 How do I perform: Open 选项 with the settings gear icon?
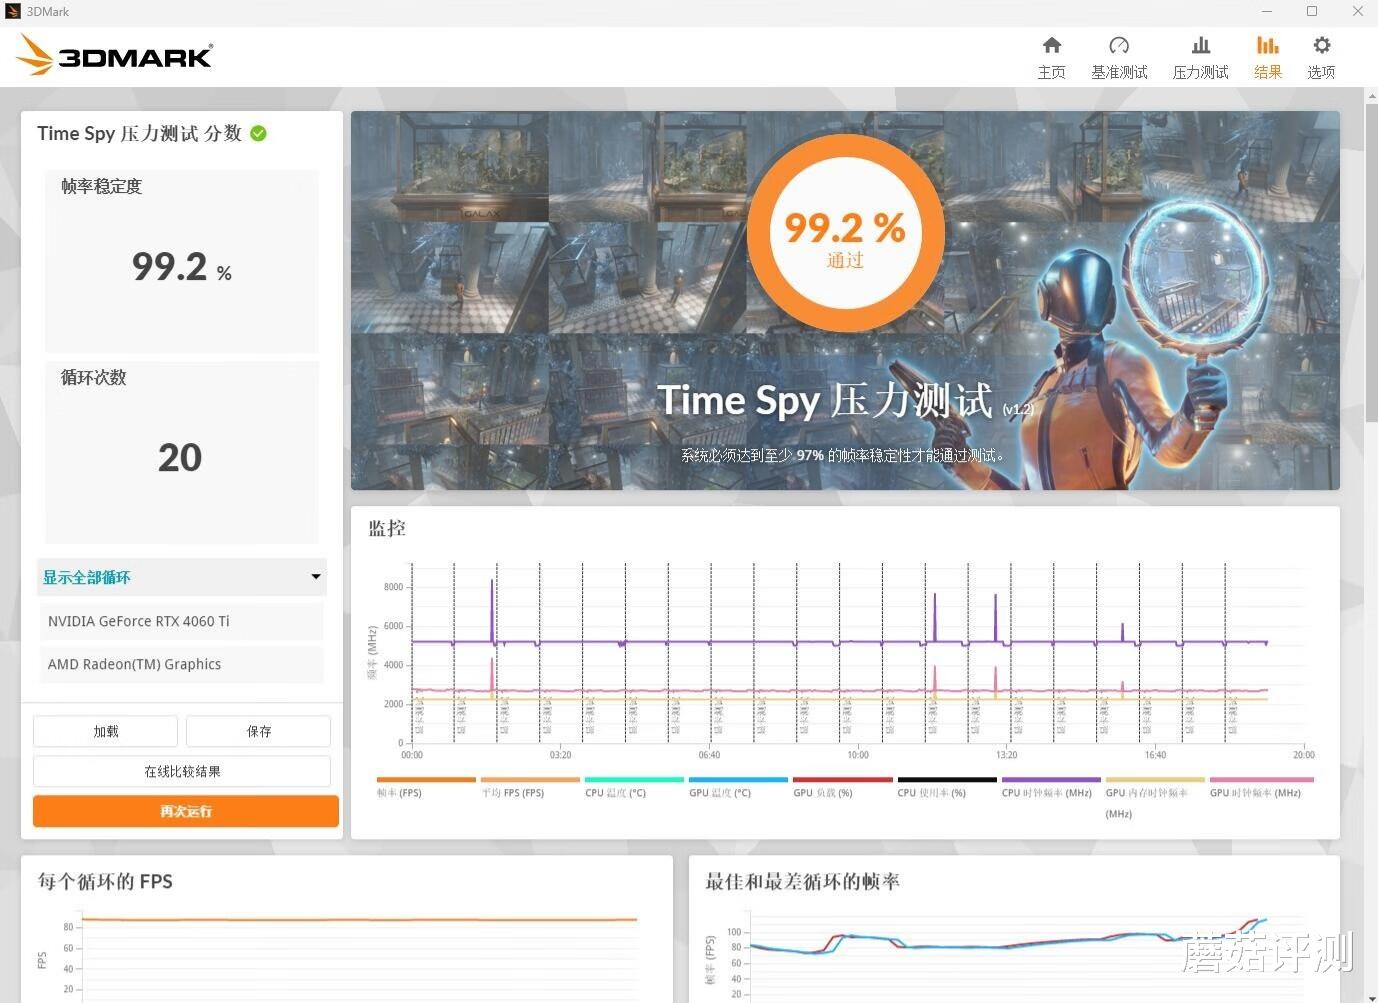(1321, 55)
